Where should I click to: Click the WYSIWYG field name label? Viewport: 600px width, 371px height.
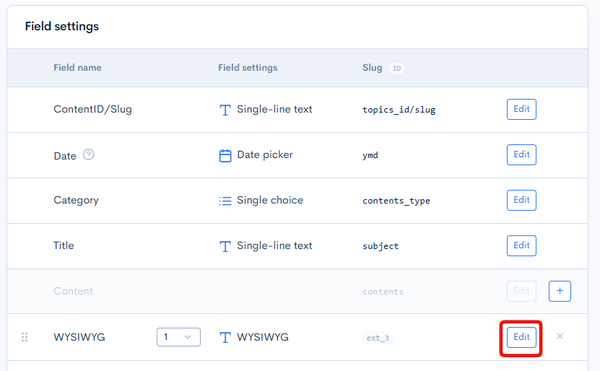click(x=79, y=337)
